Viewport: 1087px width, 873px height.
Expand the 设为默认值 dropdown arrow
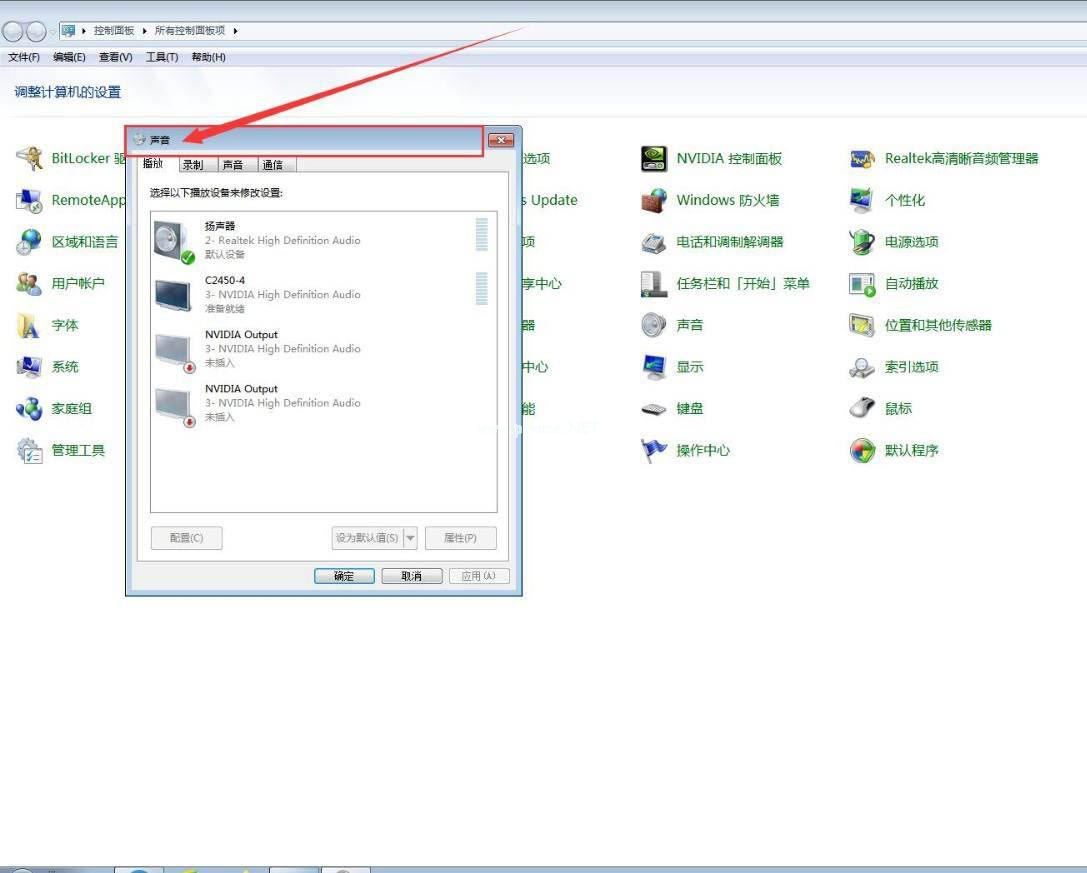click(x=410, y=538)
